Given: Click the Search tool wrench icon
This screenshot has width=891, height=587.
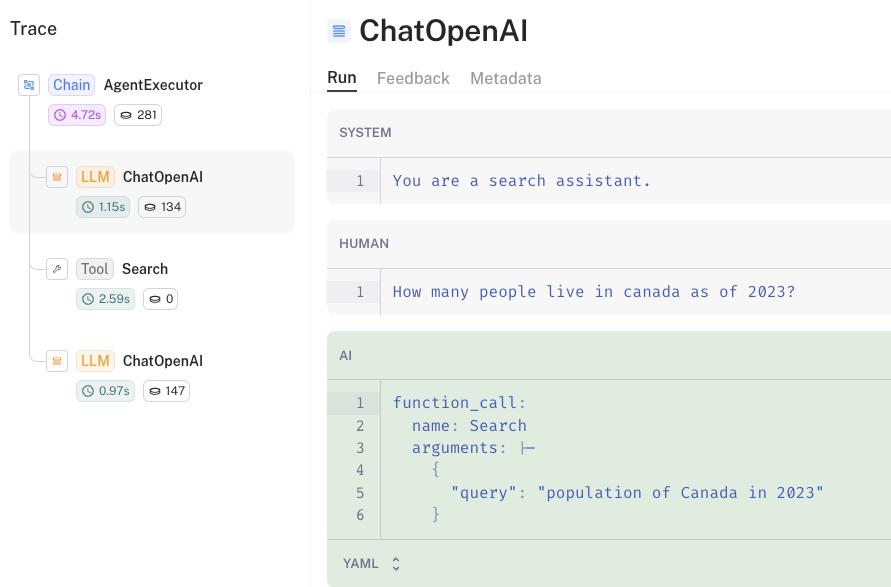Looking at the screenshot, I should point(57,269).
